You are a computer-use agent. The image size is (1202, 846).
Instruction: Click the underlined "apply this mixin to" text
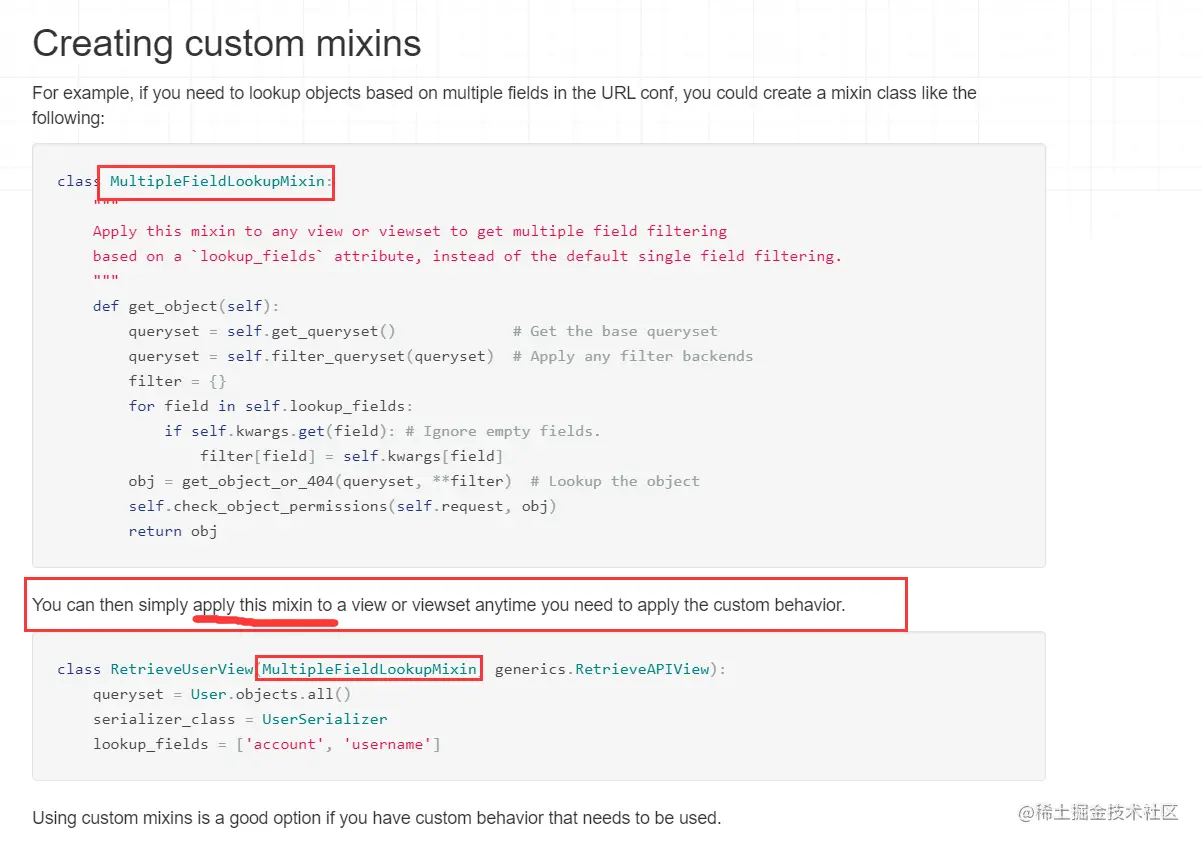(263, 605)
